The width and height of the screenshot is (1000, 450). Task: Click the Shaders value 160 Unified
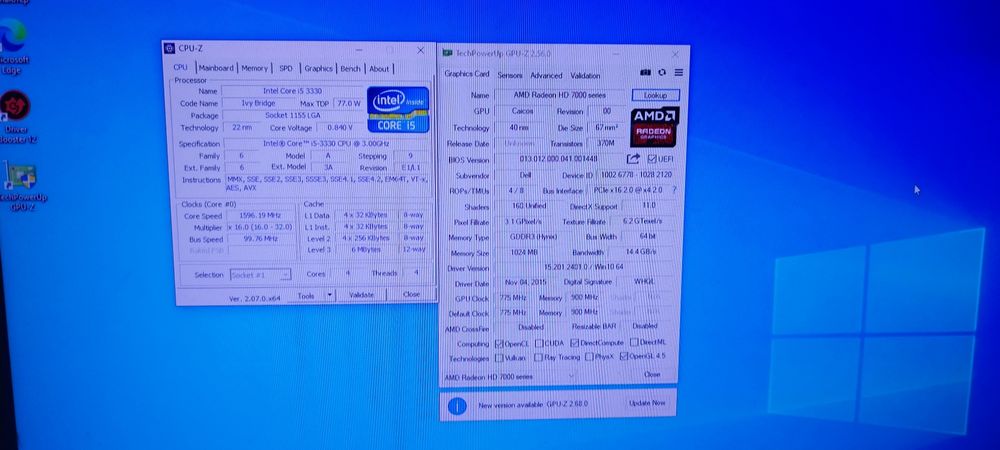pos(528,207)
